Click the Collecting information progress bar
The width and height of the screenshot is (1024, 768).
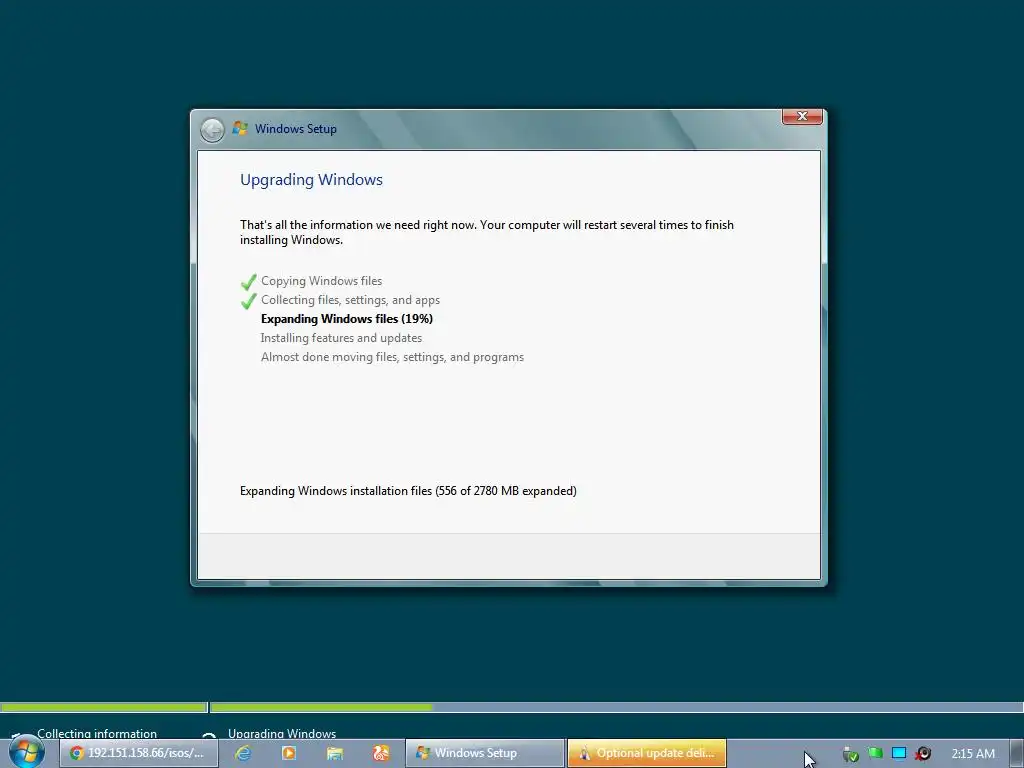(104, 707)
